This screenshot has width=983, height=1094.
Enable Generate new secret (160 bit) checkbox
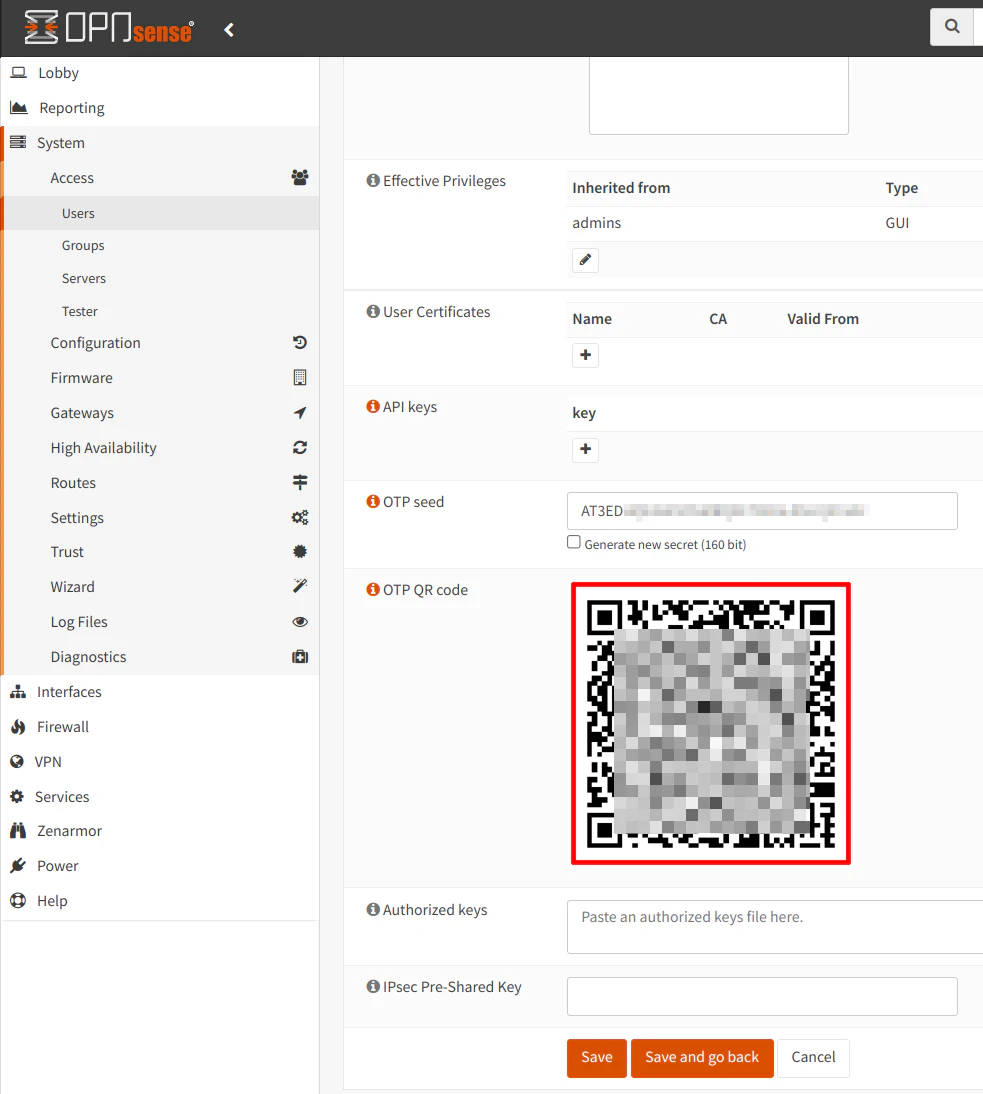pos(573,542)
